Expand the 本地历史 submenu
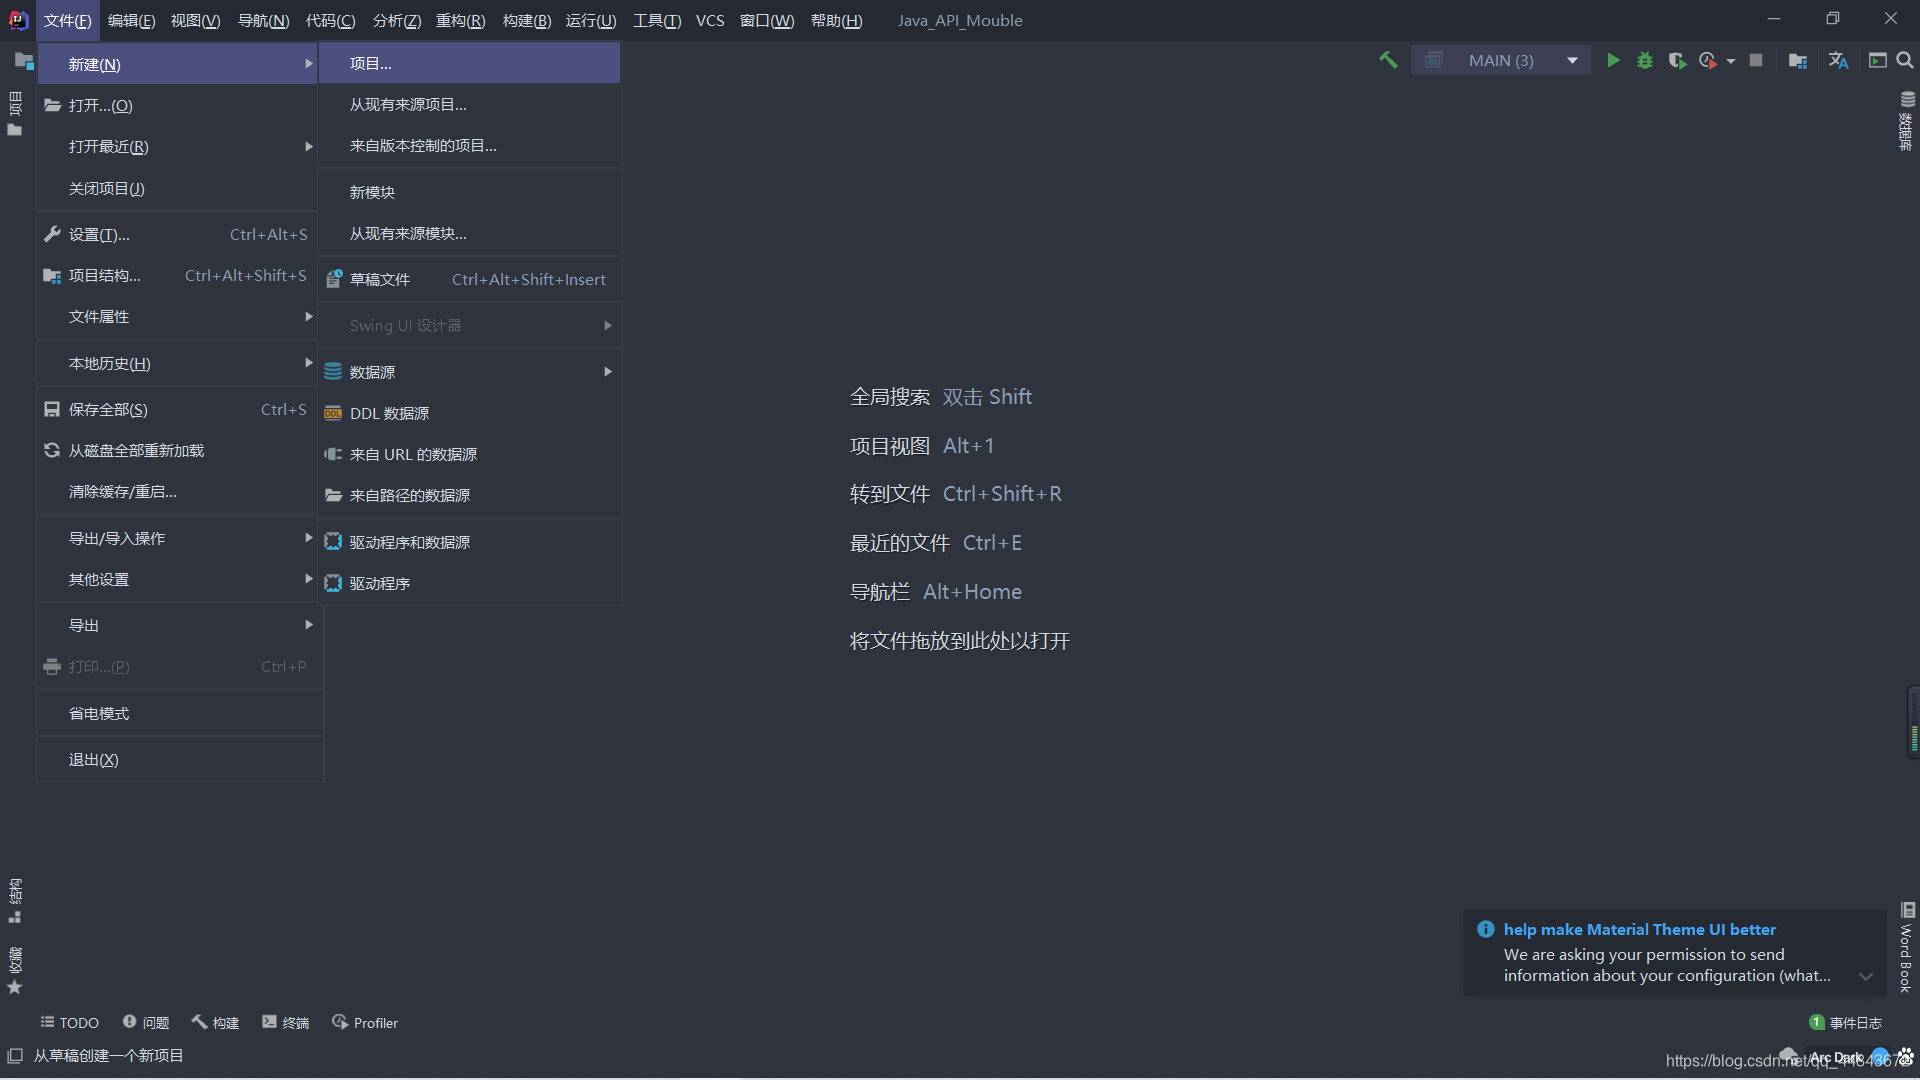 (x=178, y=364)
